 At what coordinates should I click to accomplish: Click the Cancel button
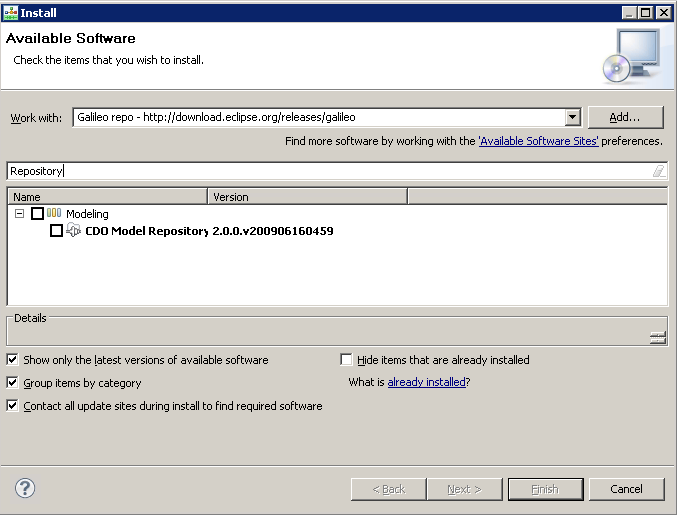tap(626, 489)
